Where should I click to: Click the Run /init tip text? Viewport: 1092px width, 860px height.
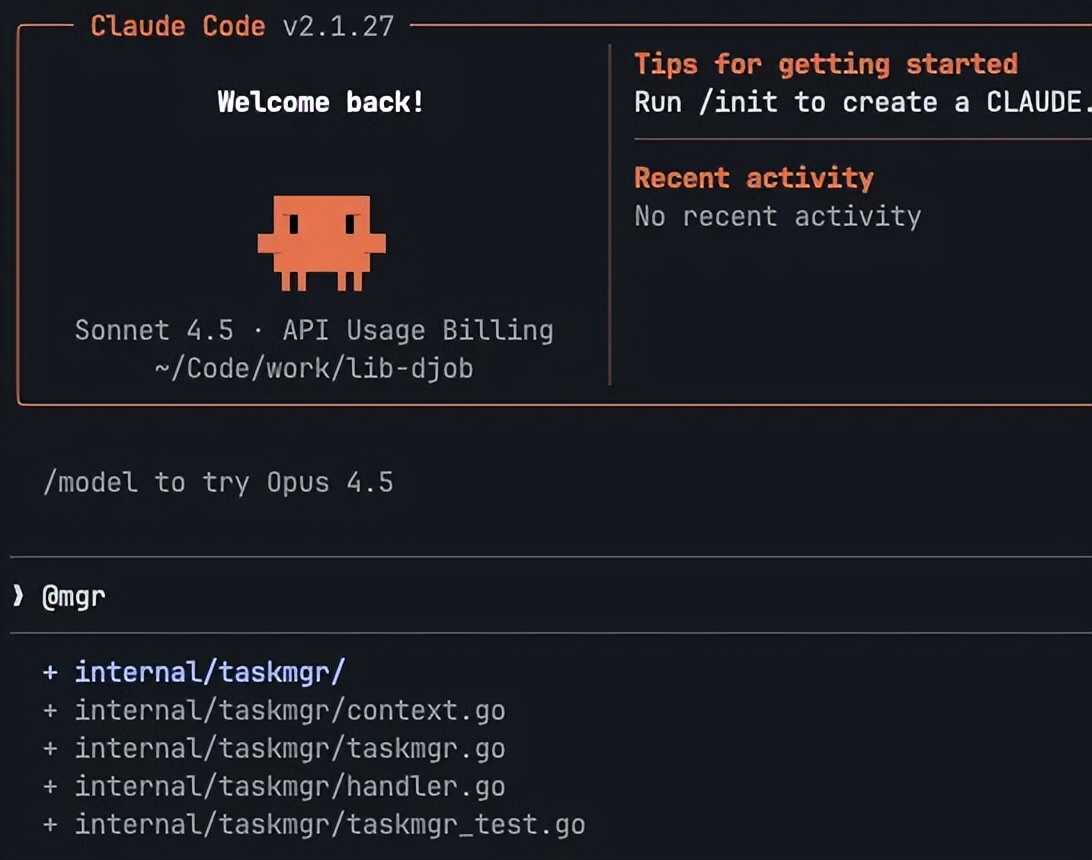860,102
